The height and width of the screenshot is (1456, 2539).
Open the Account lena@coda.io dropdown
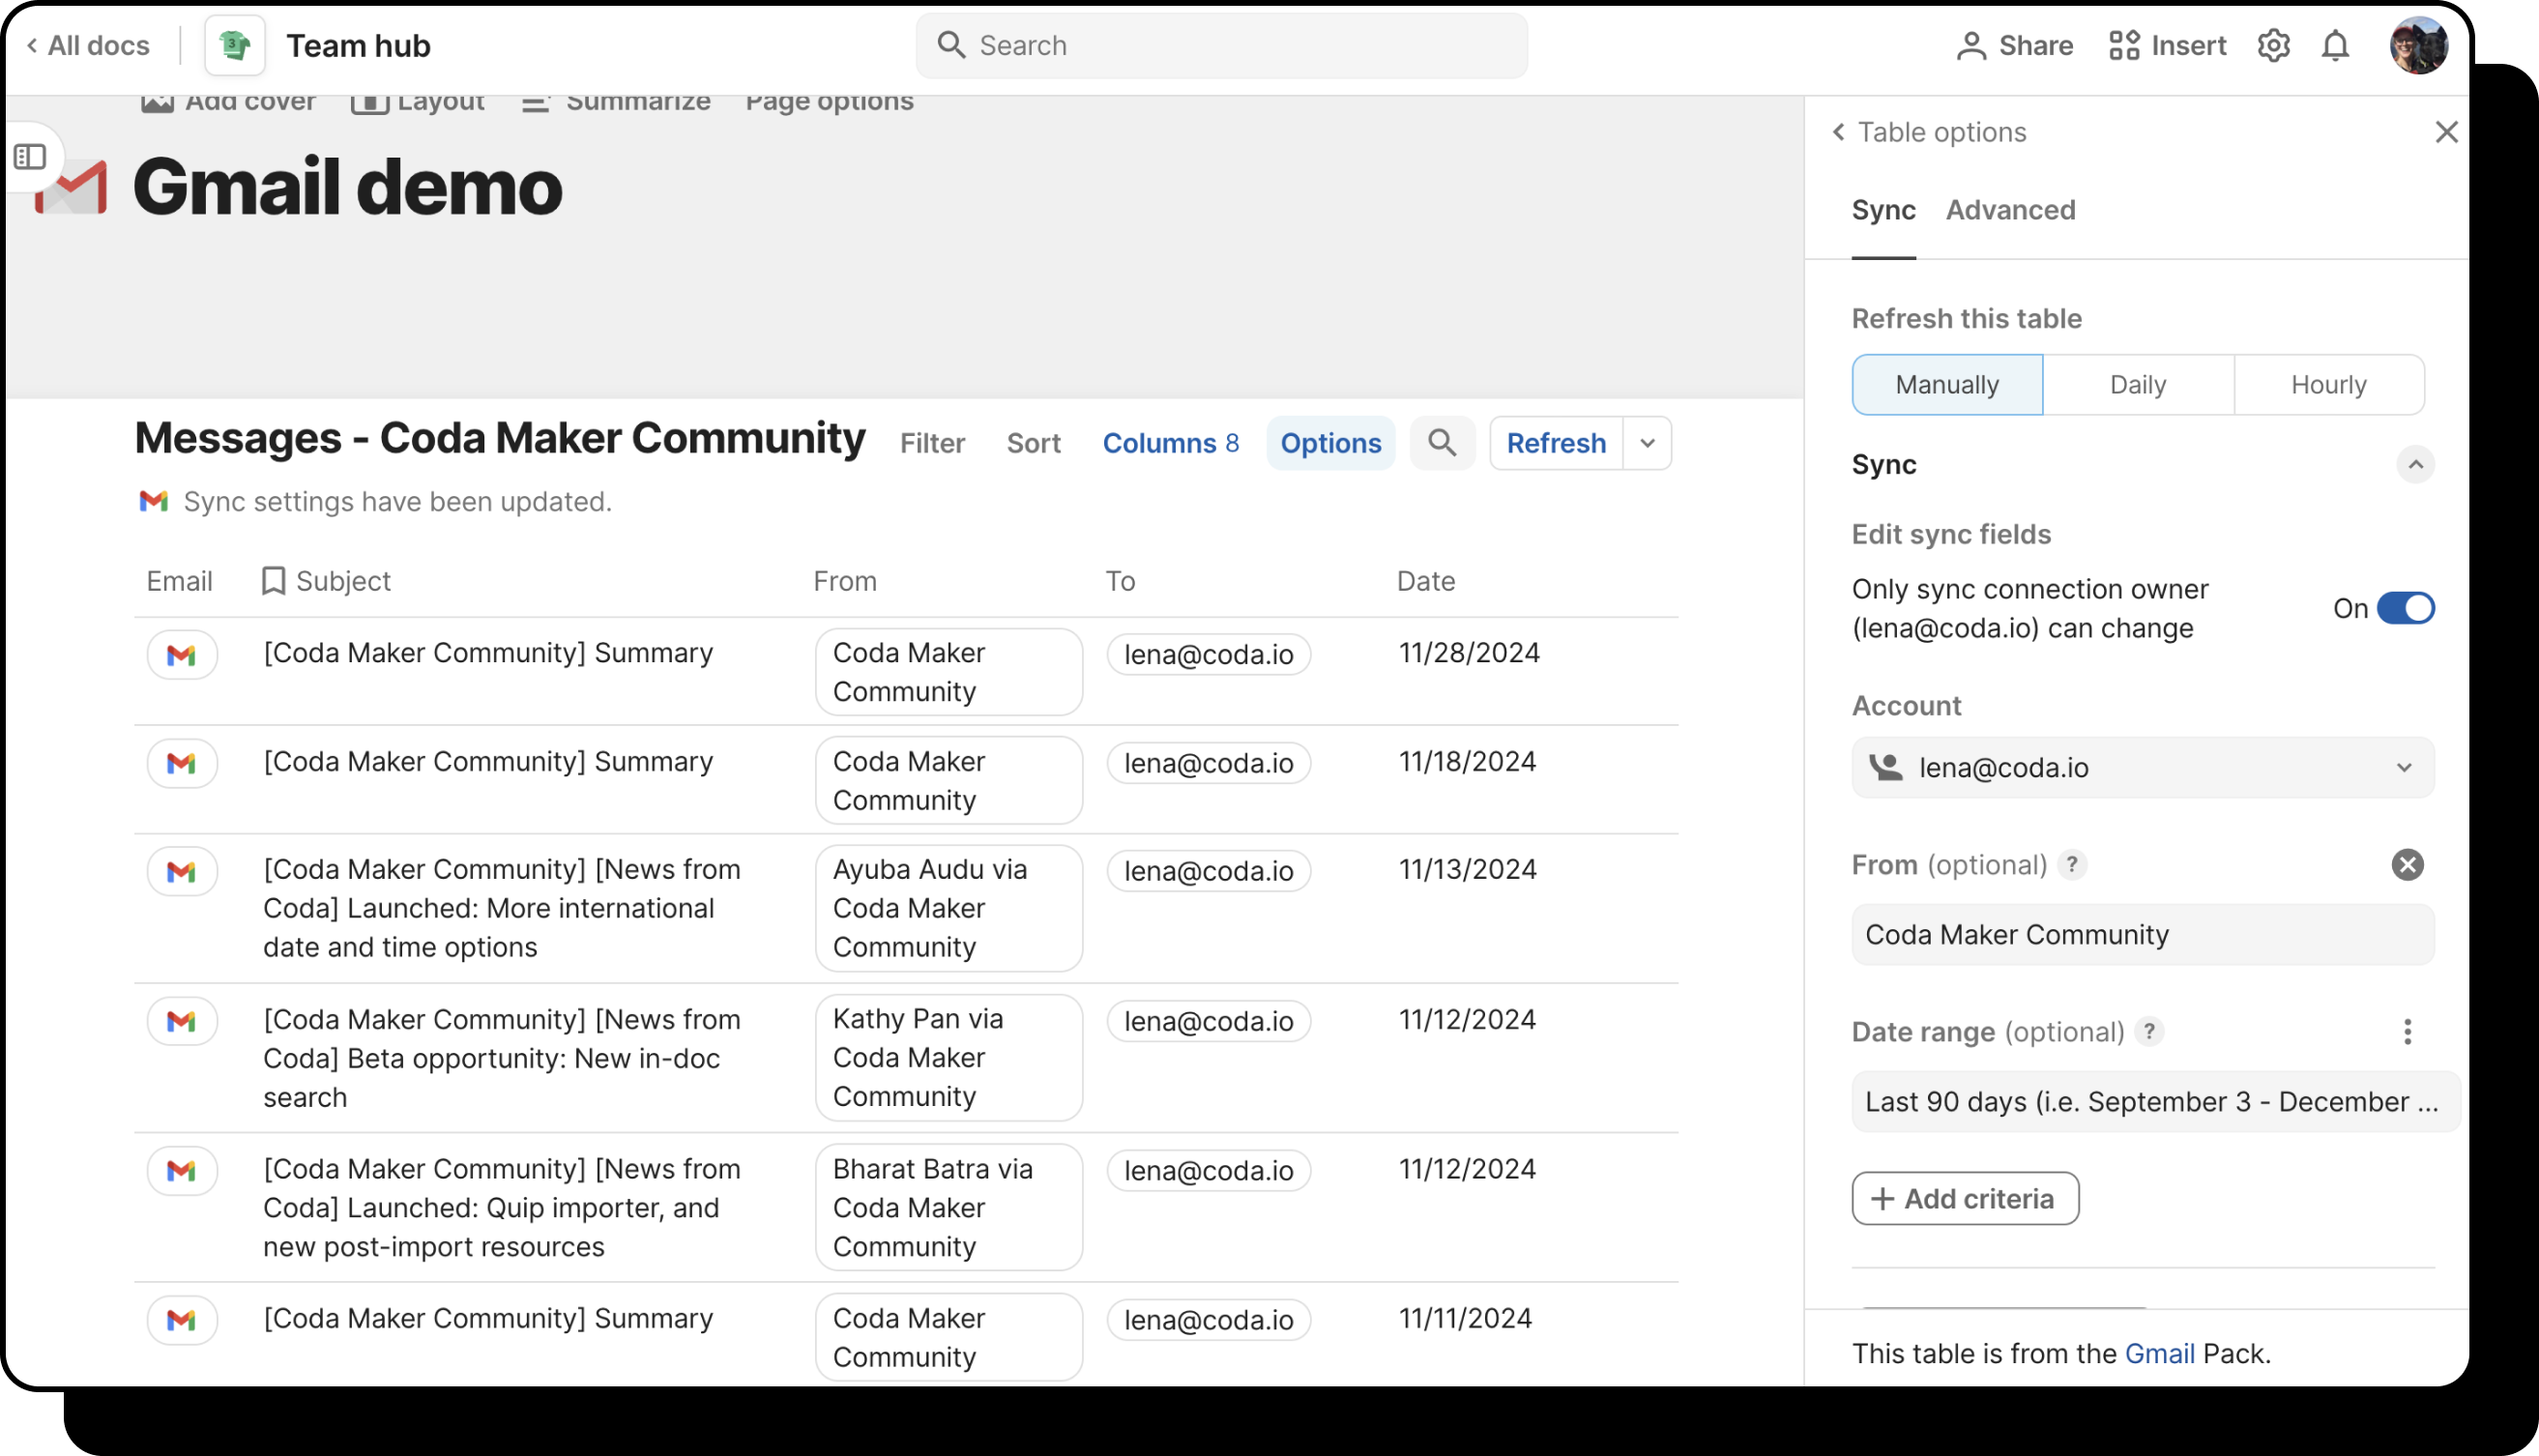2142,768
